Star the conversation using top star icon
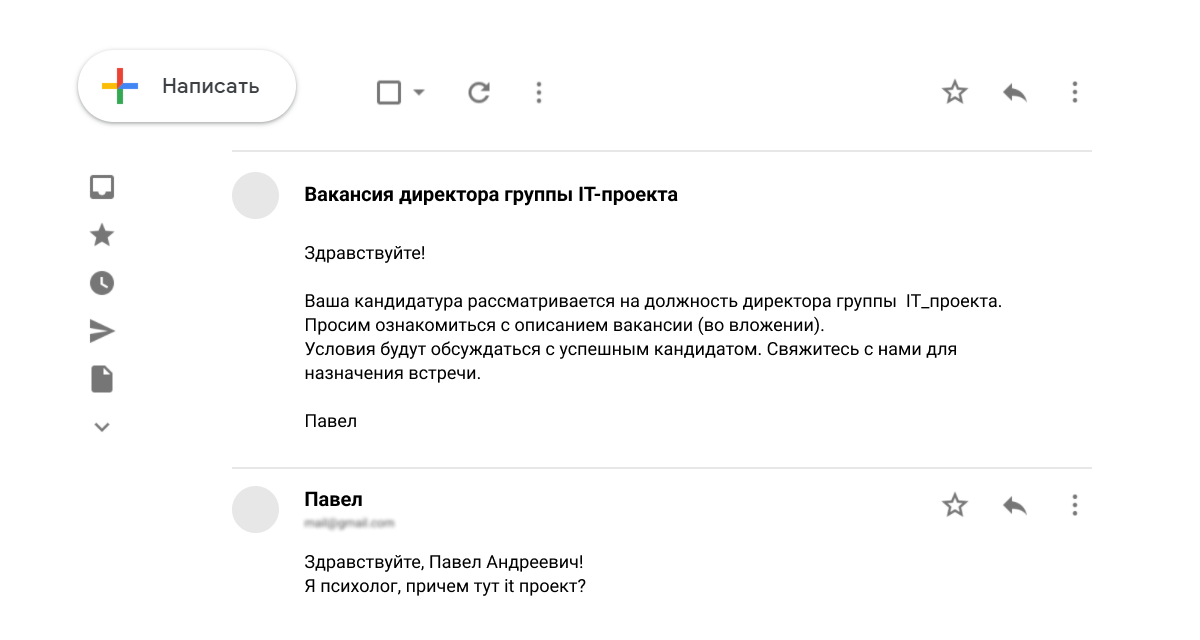Viewport: 1200px width, 640px height. coord(955,93)
